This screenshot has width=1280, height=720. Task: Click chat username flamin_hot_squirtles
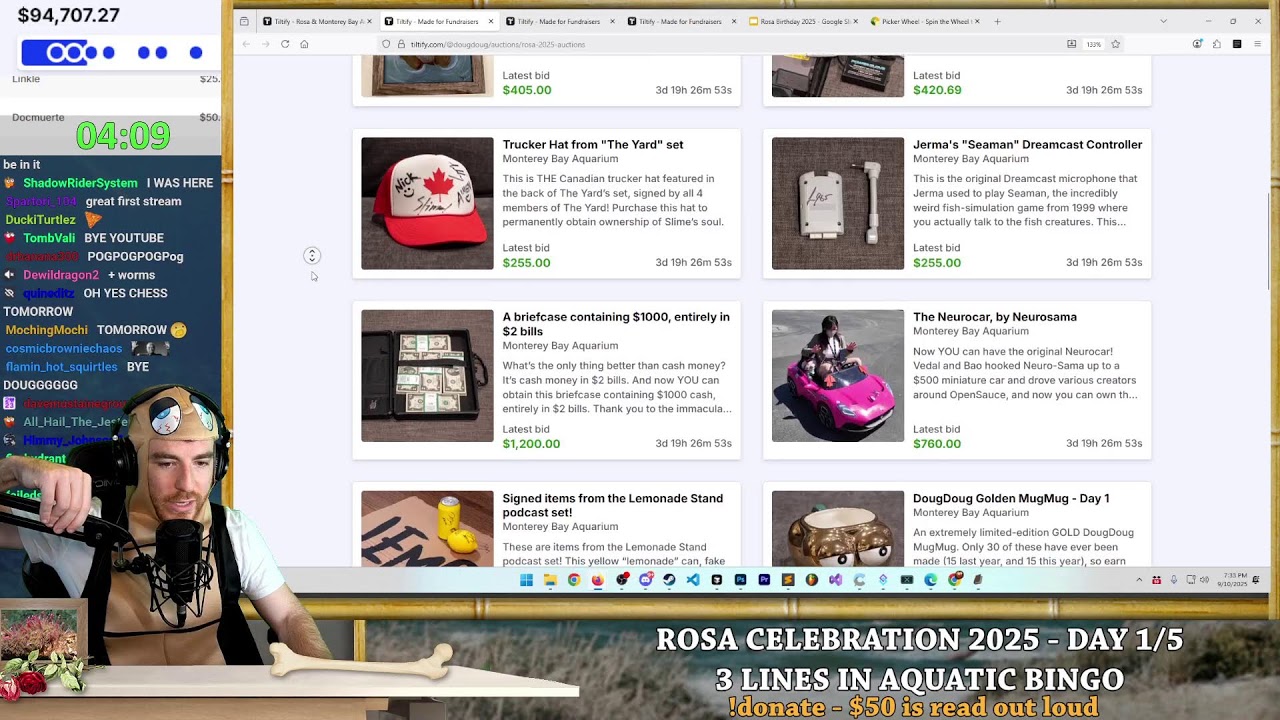[61, 367]
